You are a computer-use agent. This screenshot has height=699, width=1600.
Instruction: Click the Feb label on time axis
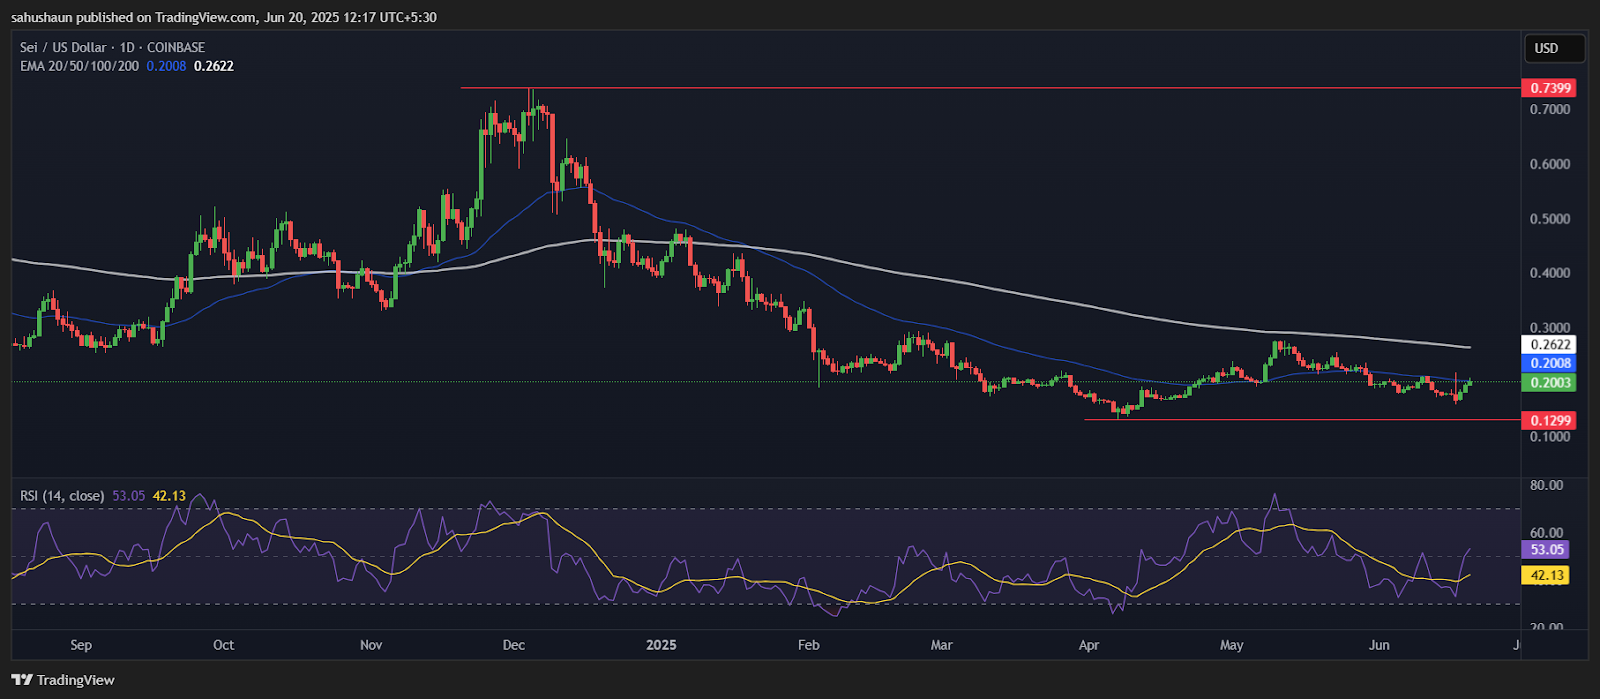(809, 645)
